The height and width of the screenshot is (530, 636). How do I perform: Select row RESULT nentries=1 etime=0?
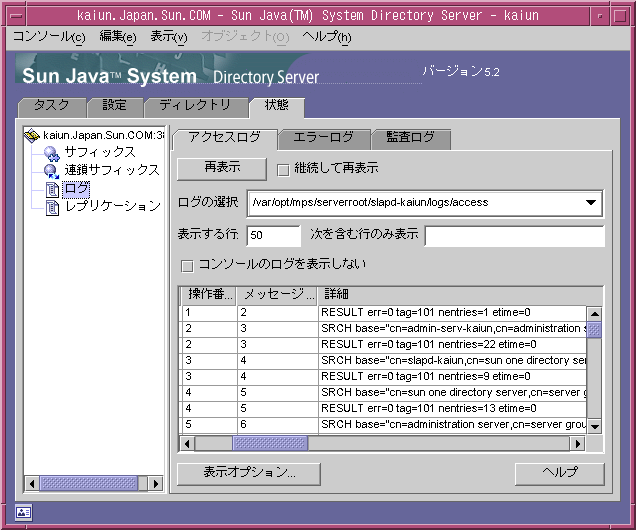click(384, 313)
